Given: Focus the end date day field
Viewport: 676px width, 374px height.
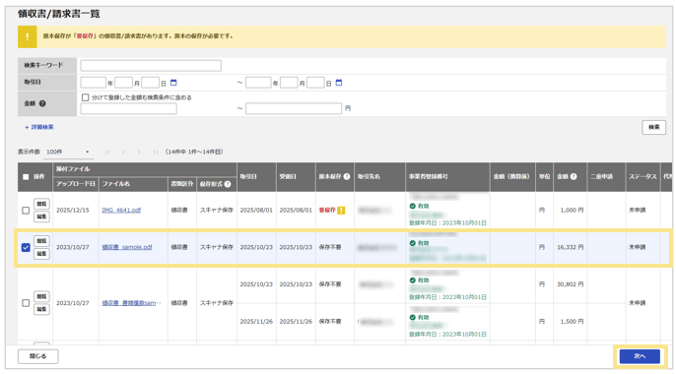Looking at the screenshot, I should click(x=316, y=83).
